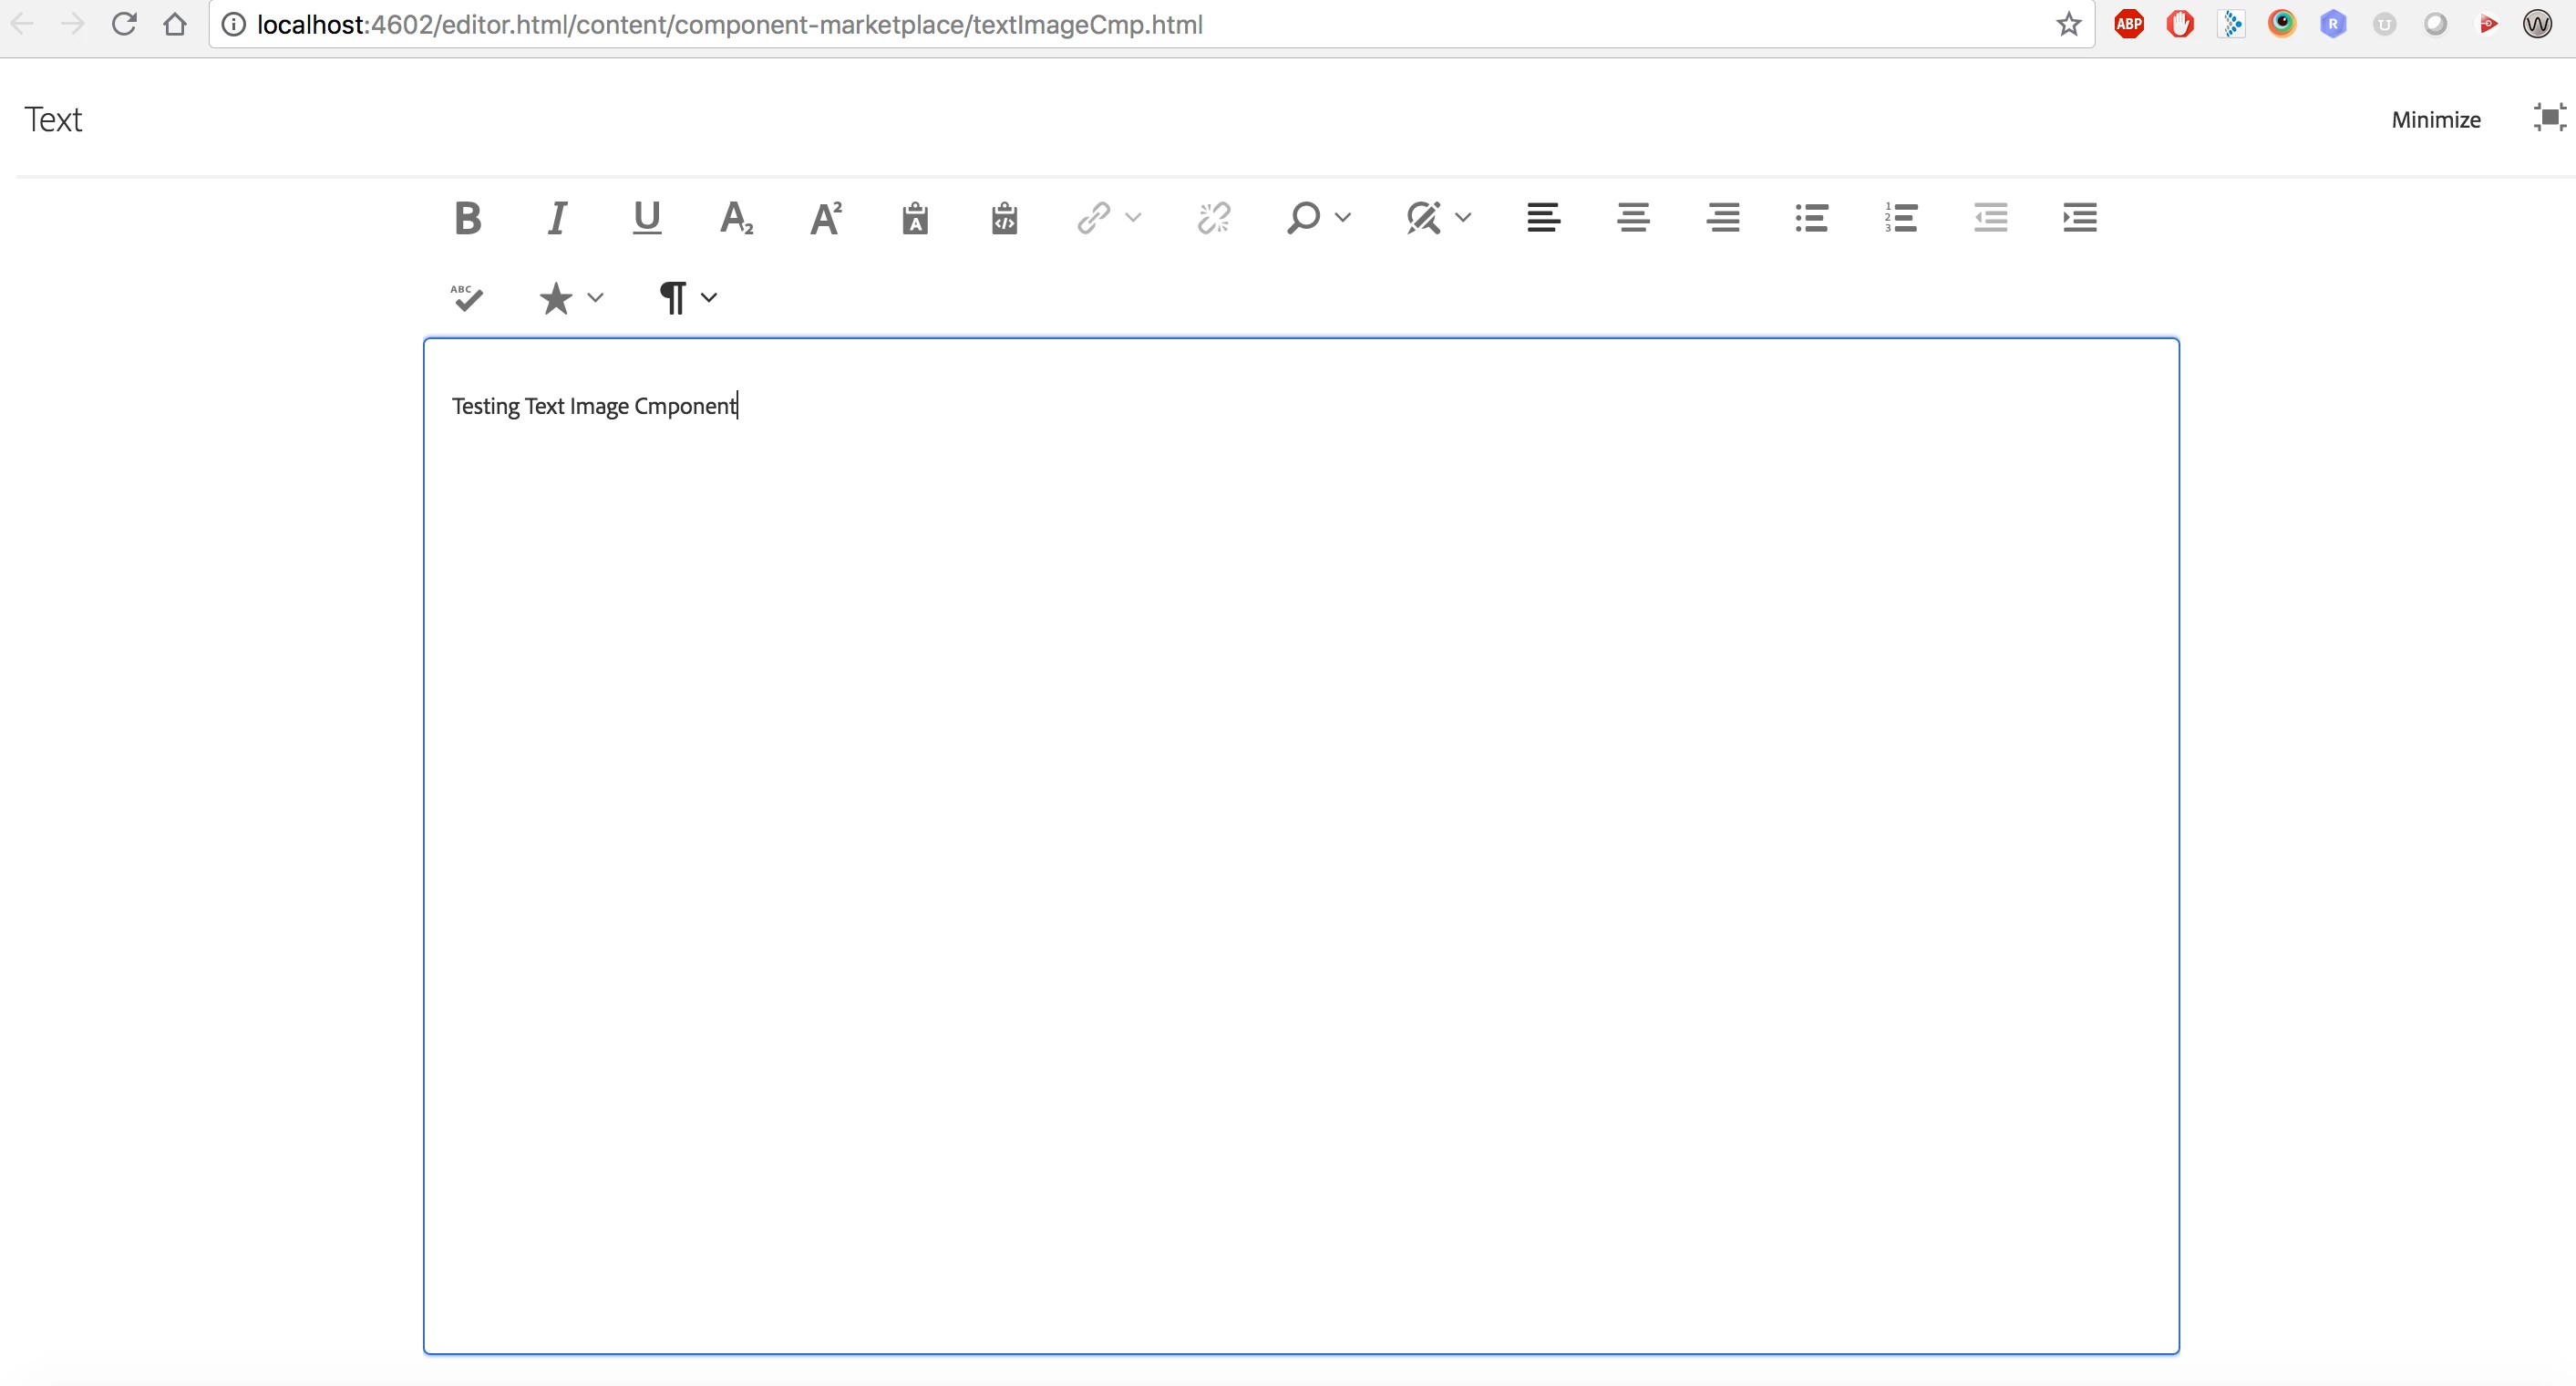Image resolution: width=2576 pixels, height=1386 pixels.
Task: Exit fullscreen editor mode icon
Action: pyautogui.click(x=2549, y=118)
